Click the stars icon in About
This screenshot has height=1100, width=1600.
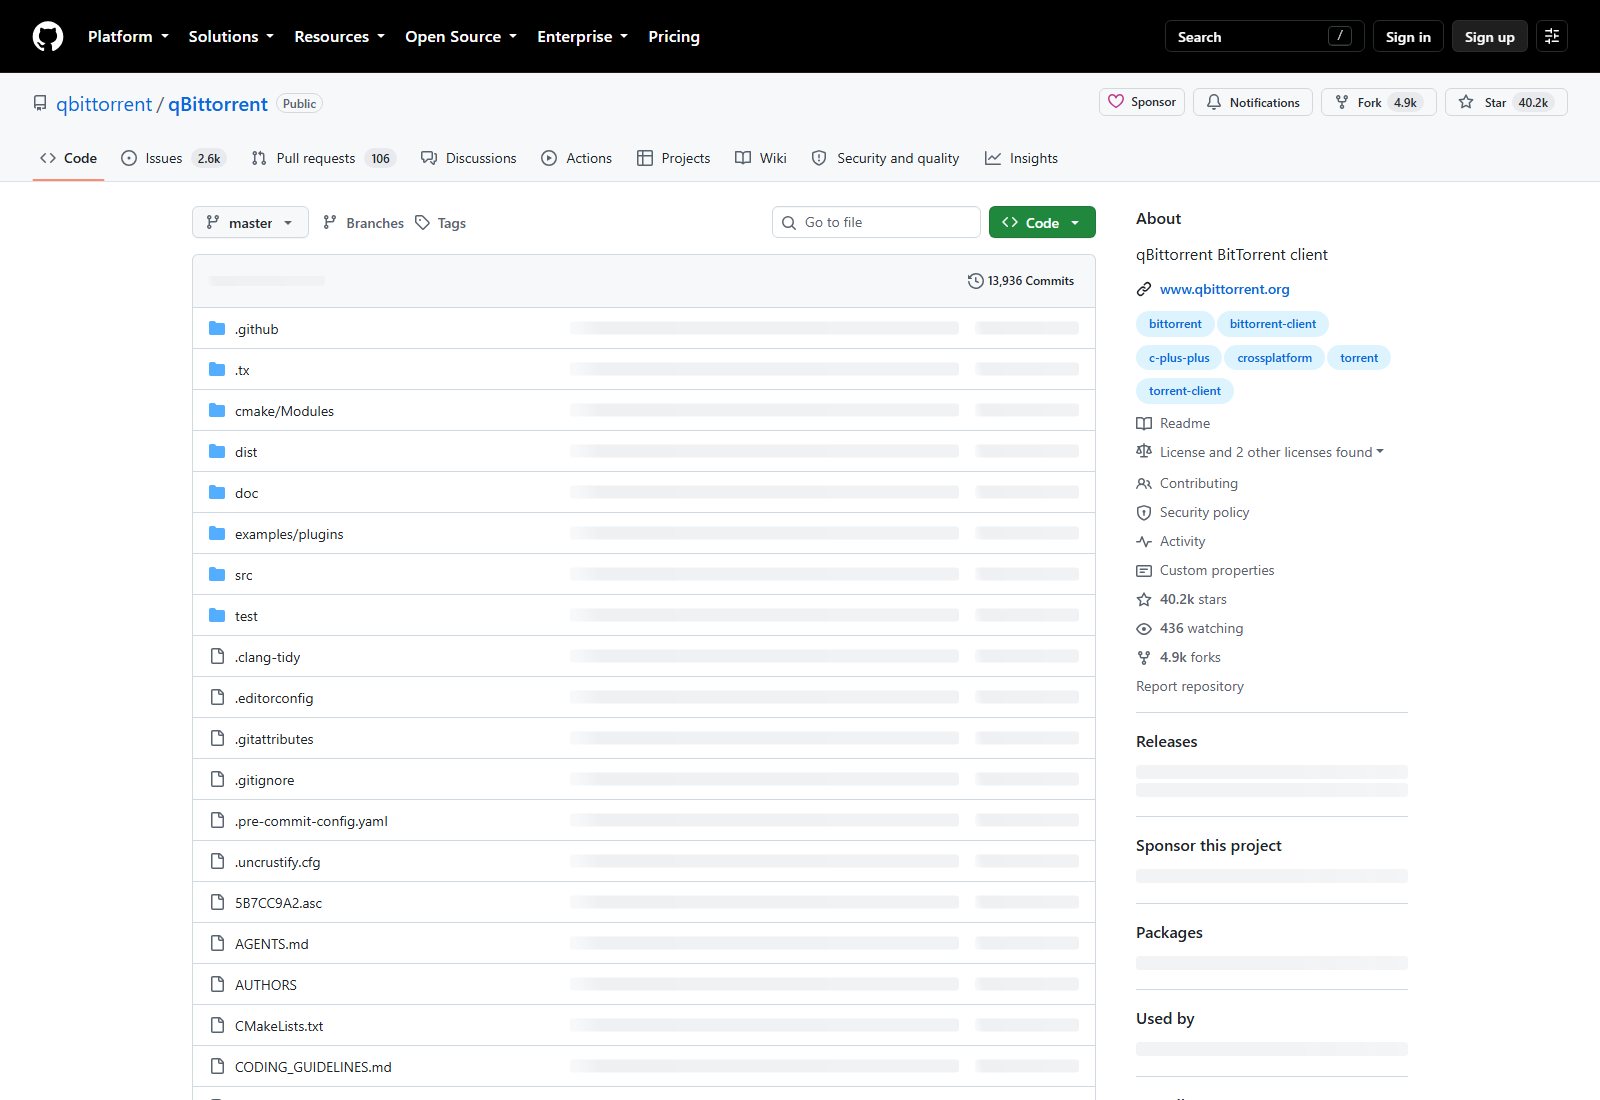pos(1144,599)
